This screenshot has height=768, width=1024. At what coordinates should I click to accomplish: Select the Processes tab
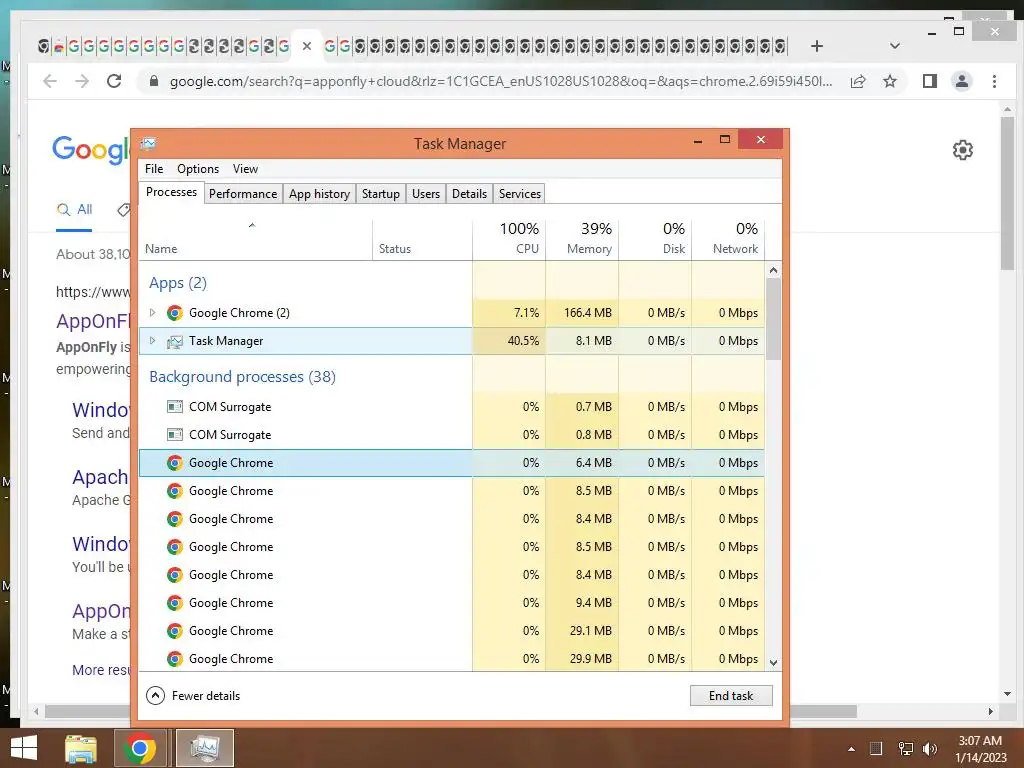tap(171, 192)
